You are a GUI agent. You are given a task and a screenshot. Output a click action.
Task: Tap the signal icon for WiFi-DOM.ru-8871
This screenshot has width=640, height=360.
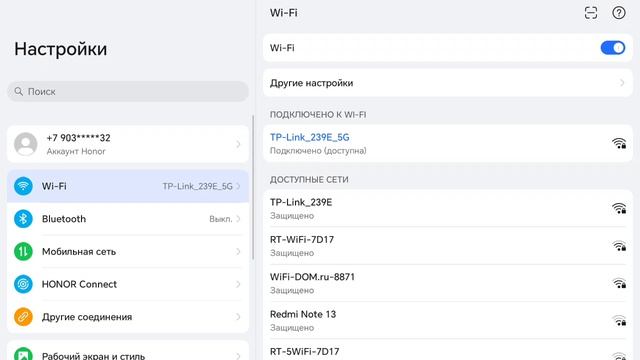(619, 283)
